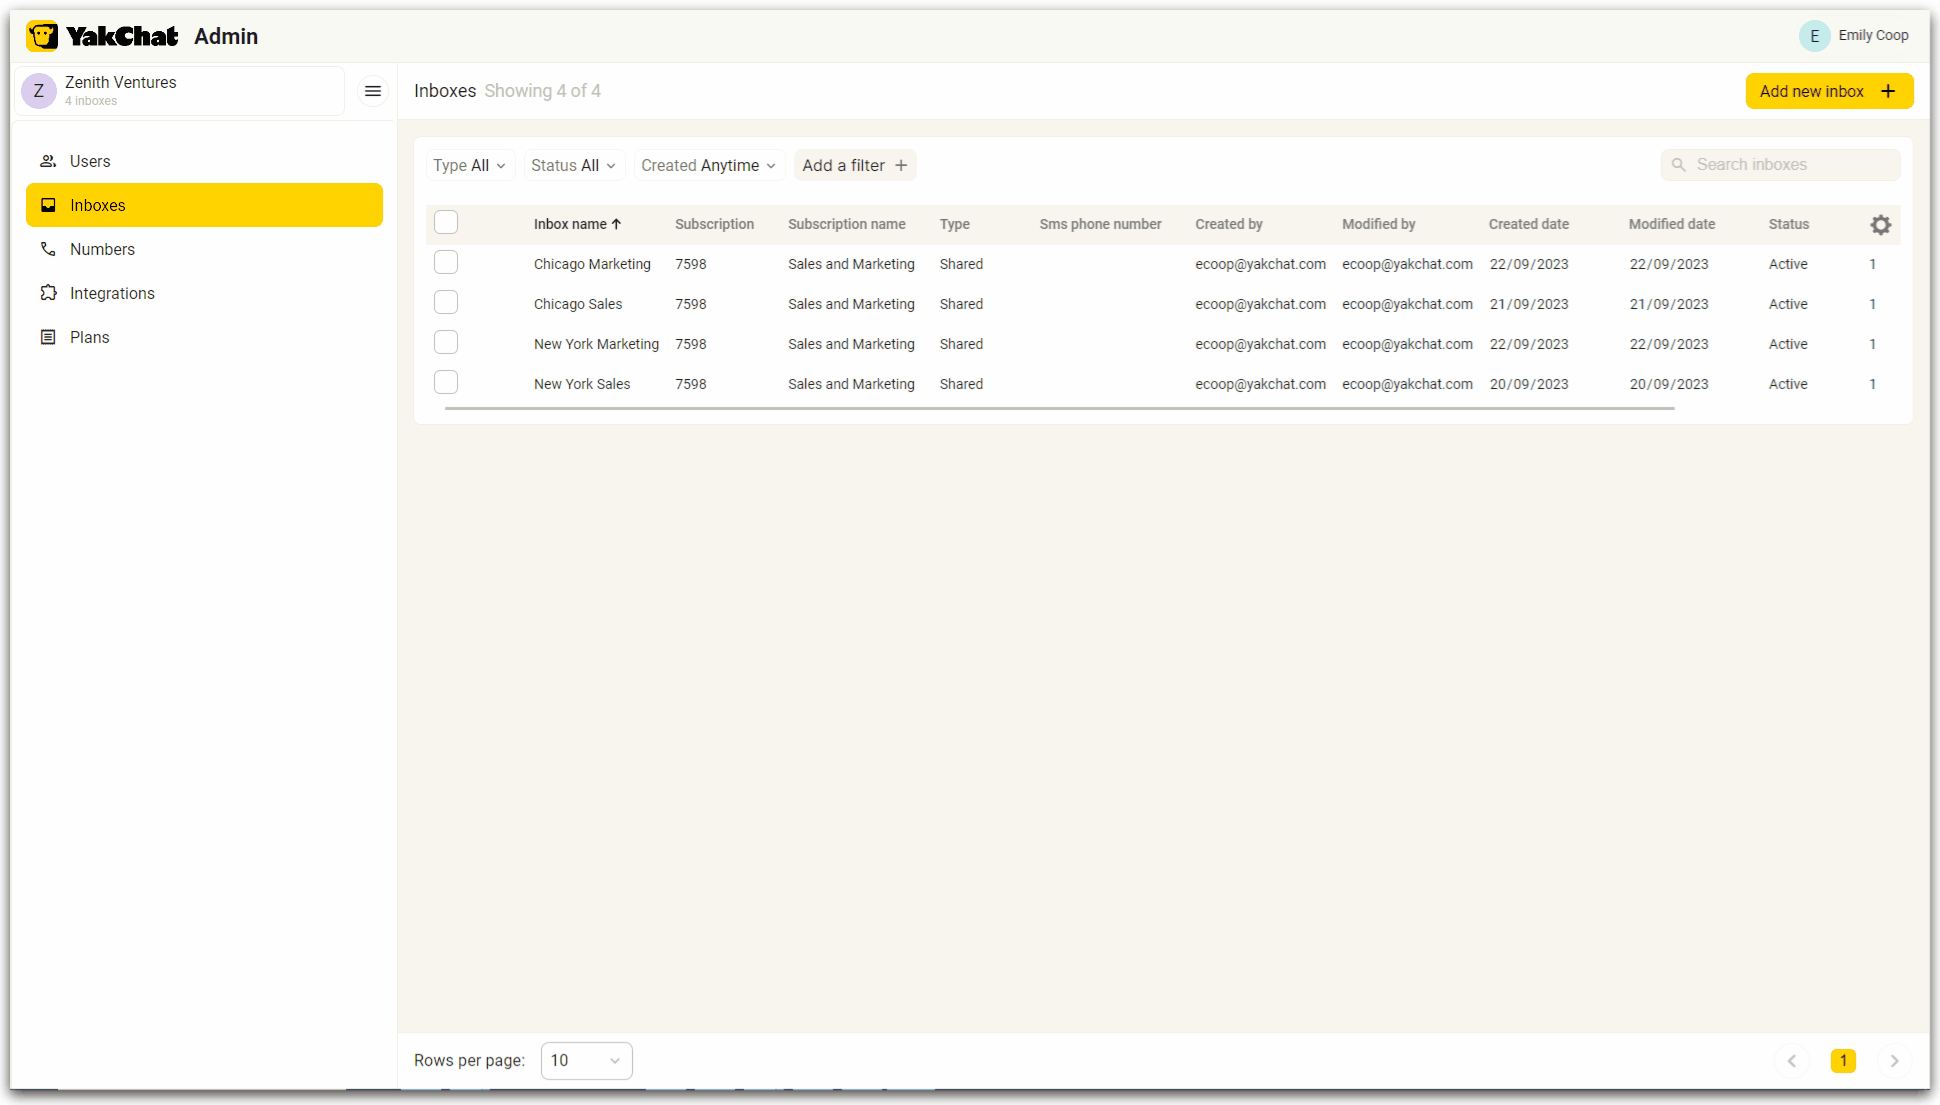Select the checkbox for Chicago Marketing row

click(x=446, y=262)
